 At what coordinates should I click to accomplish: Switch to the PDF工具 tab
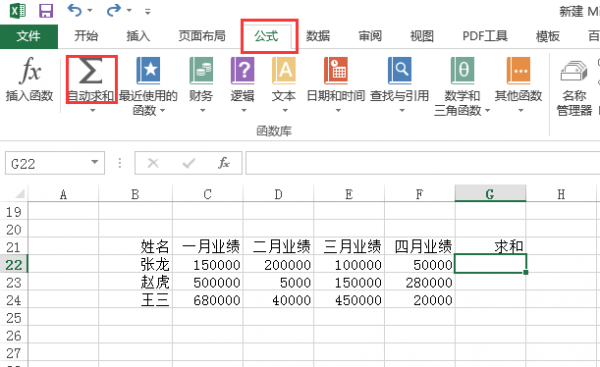[485, 36]
